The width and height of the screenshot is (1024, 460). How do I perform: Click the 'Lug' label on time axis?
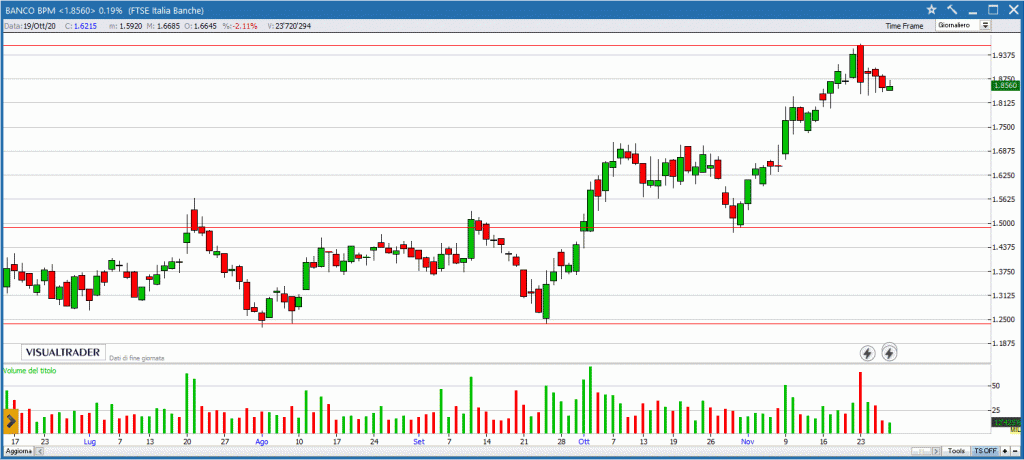click(90, 442)
